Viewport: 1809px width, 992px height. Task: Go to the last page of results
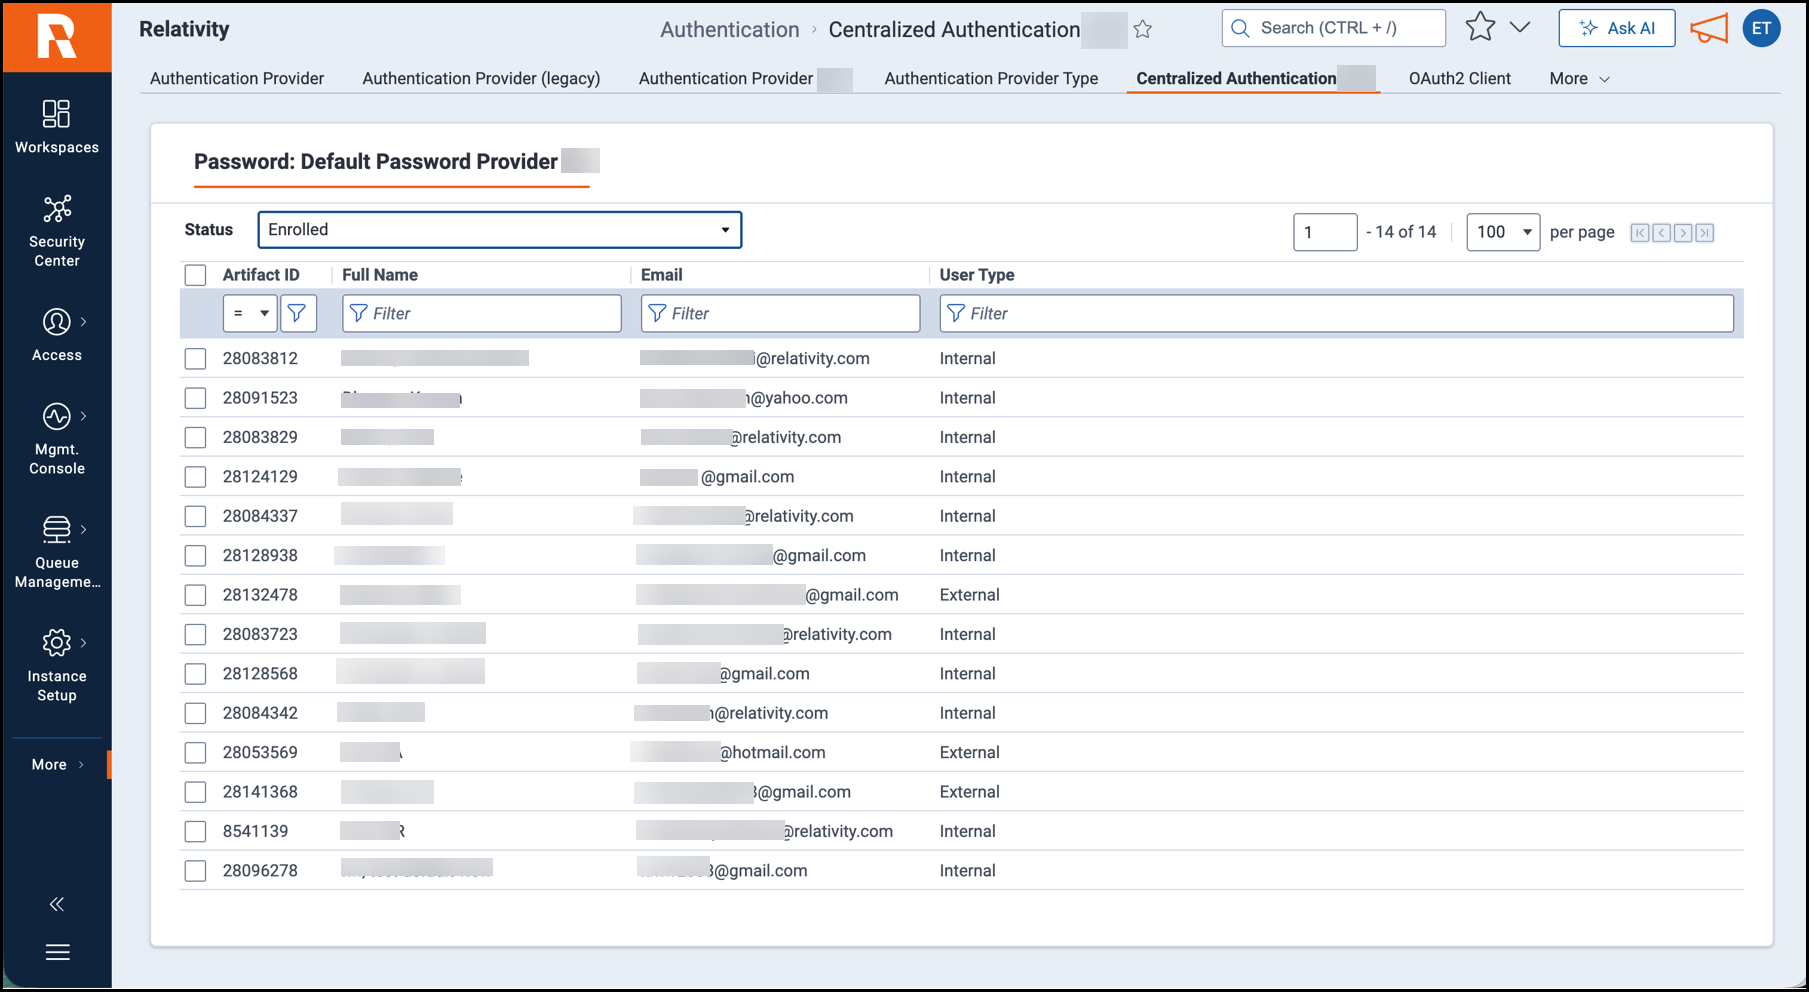pyautogui.click(x=1705, y=233)
